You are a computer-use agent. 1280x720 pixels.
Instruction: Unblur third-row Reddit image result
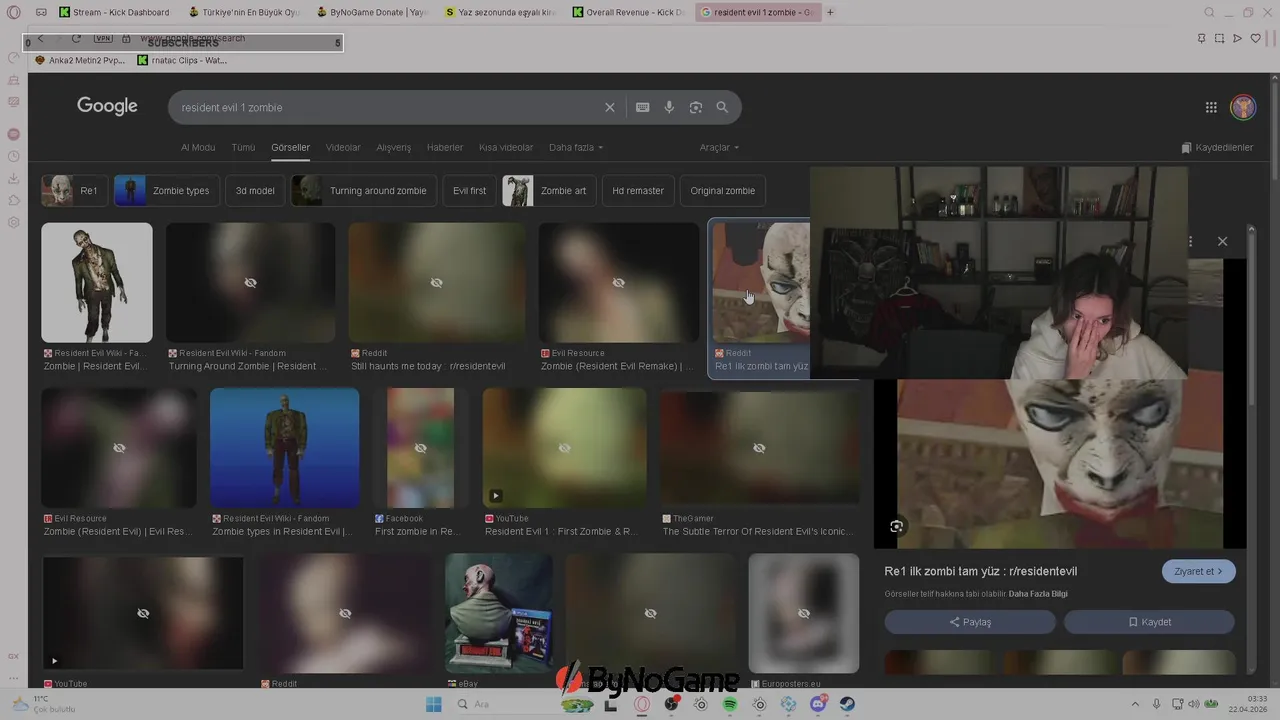(x=345, y=613)
